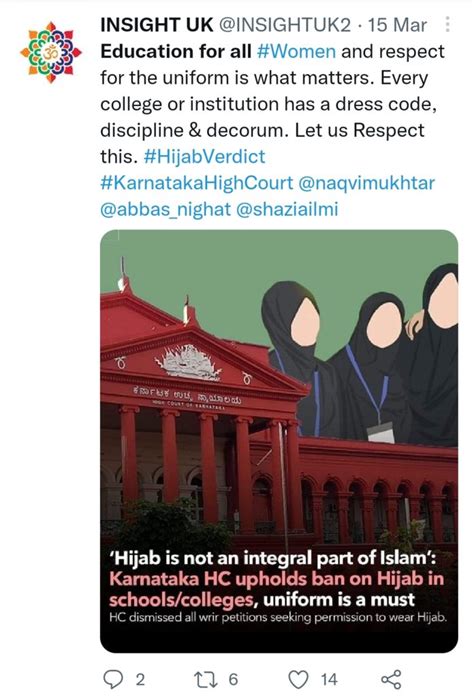Click the like count 14
474x697 pixels.
[x=329, y=680]
